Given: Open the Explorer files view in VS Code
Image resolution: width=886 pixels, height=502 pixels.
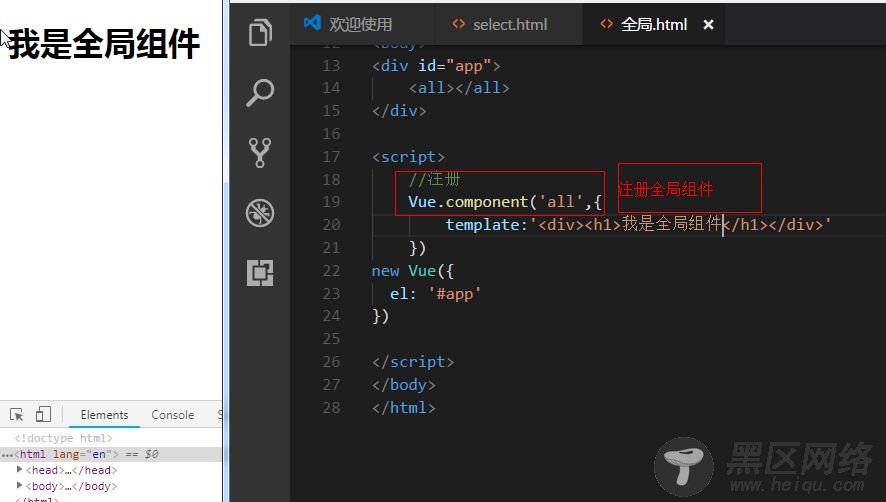Looking at the screenshot, I should 260,32.
